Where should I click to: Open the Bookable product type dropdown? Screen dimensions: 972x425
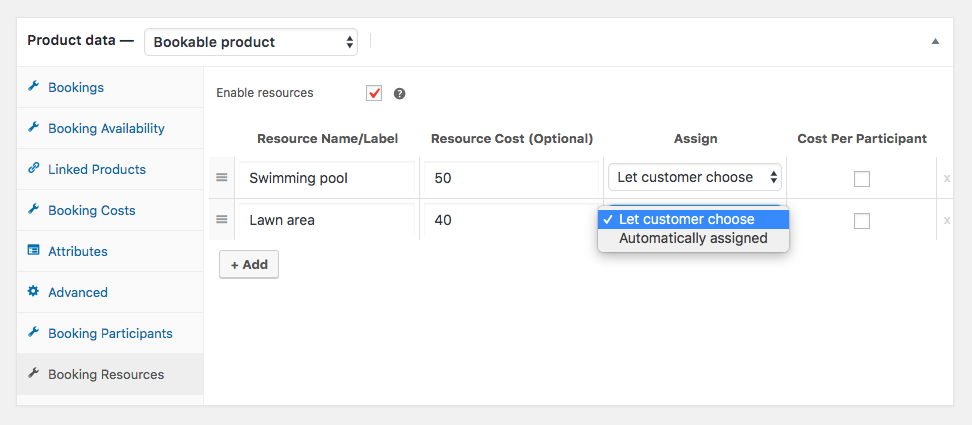tap(251, 42)
